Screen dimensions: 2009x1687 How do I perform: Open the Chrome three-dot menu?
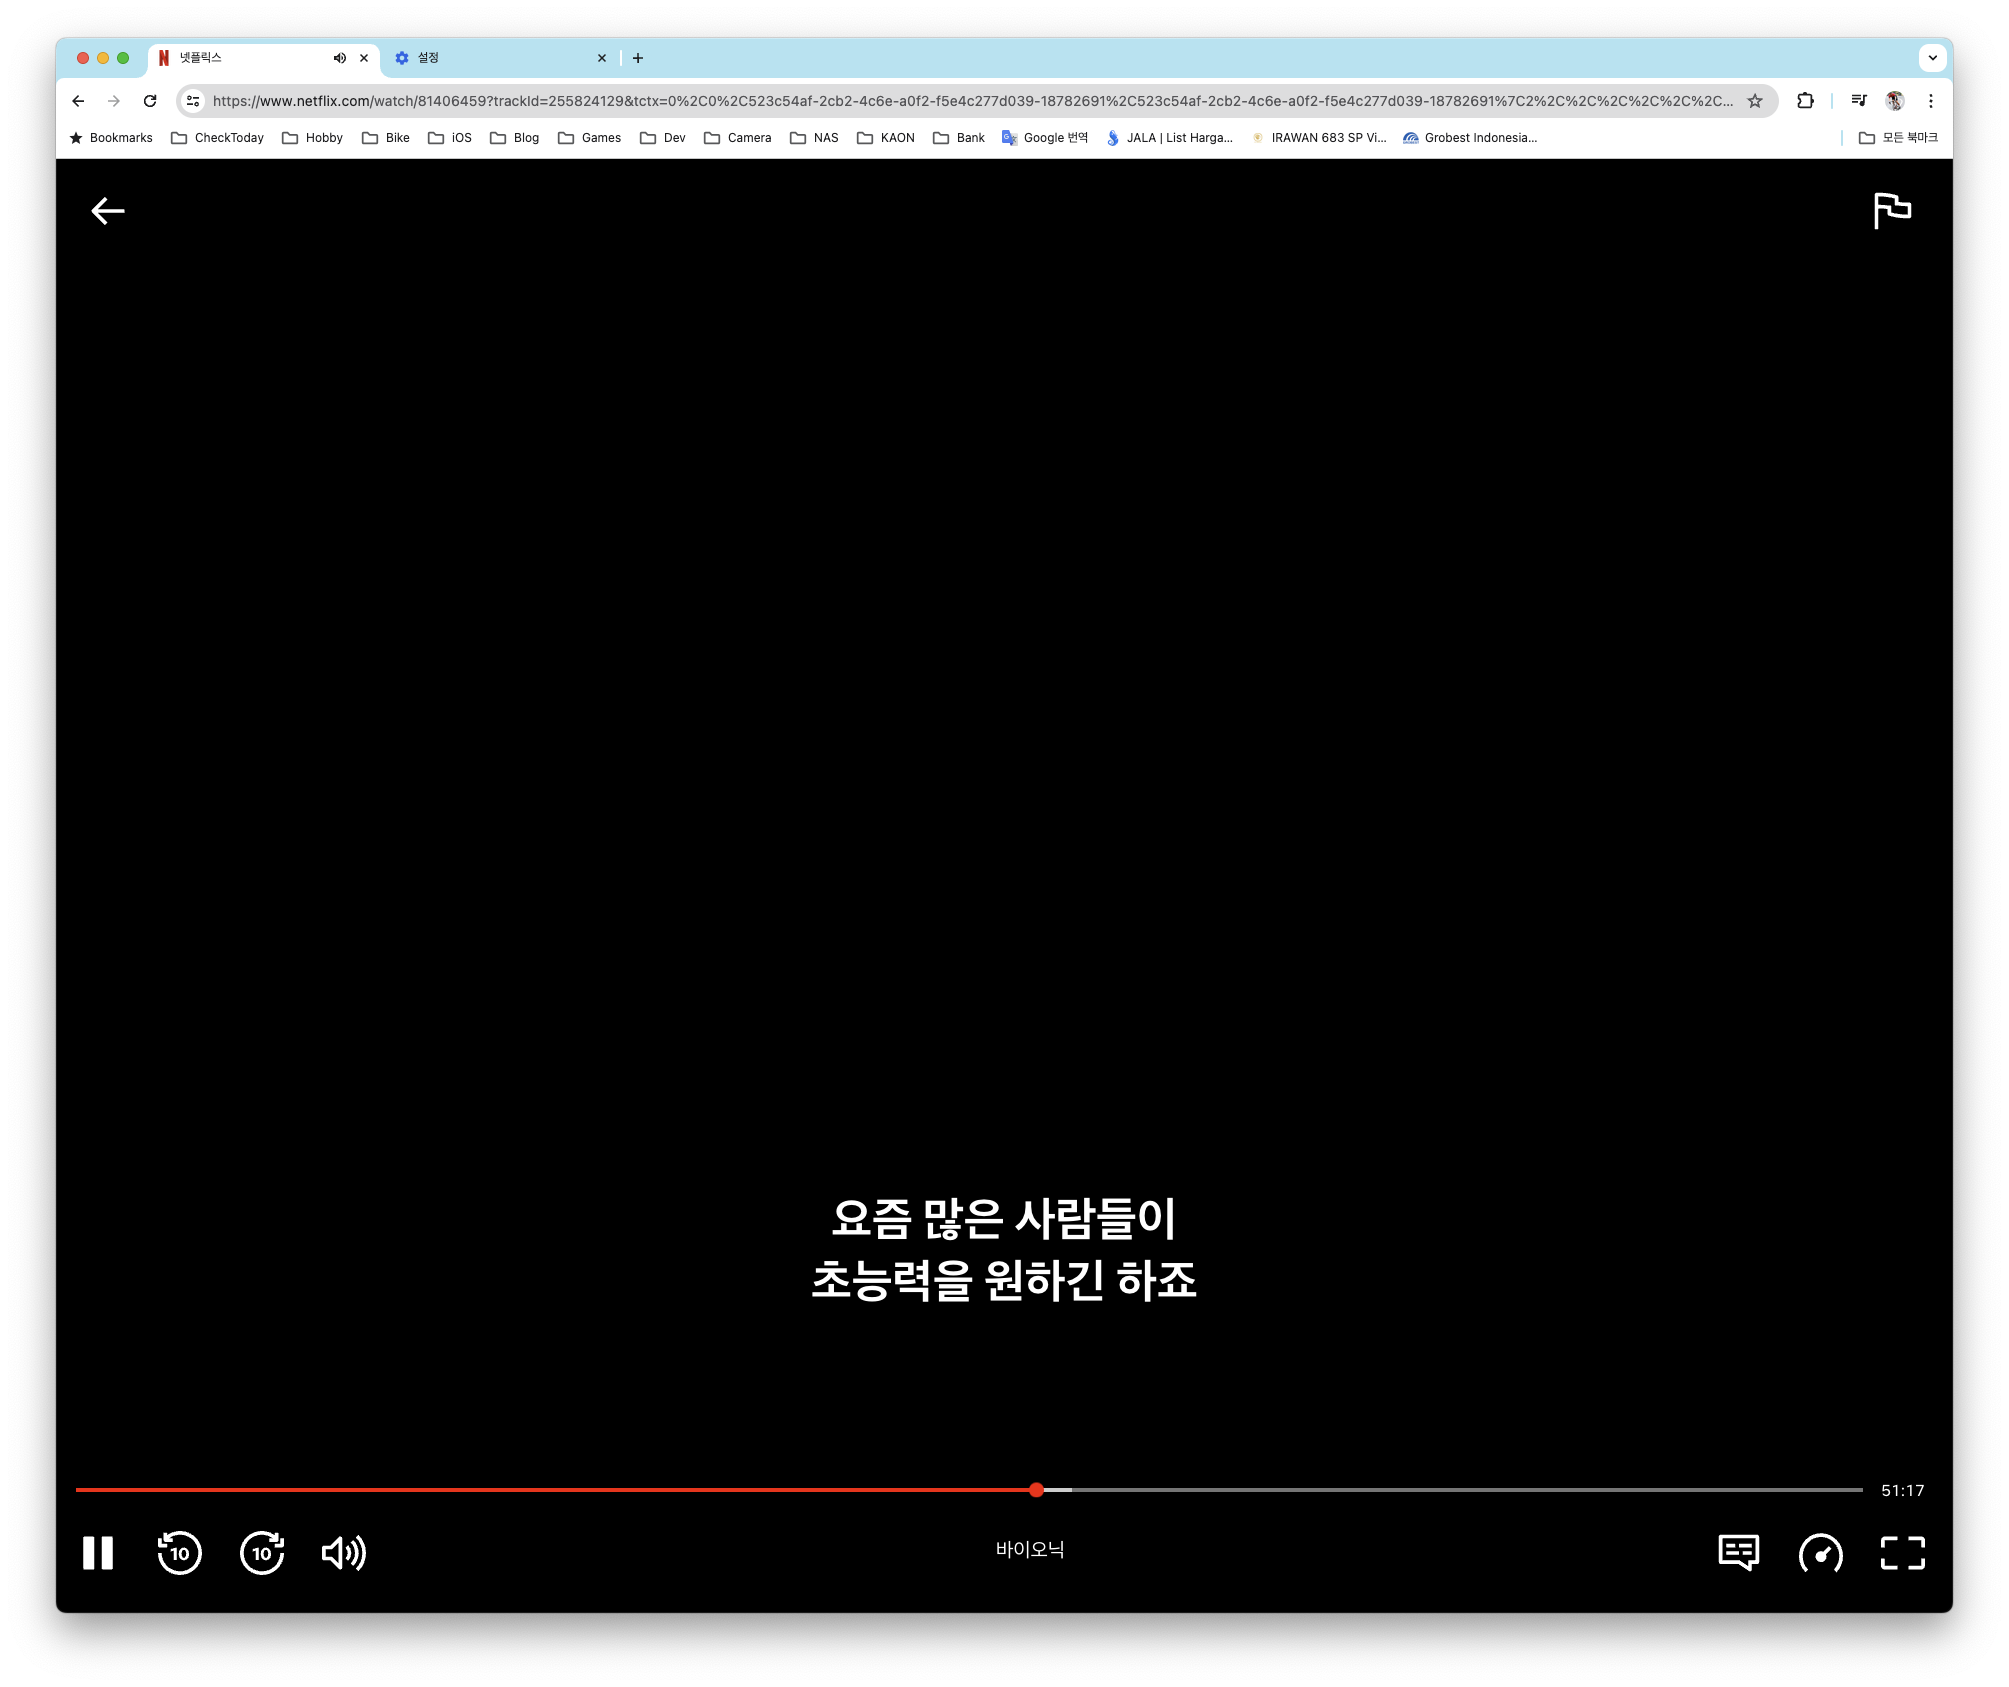pyautogui.click(x=1931, y=101)
